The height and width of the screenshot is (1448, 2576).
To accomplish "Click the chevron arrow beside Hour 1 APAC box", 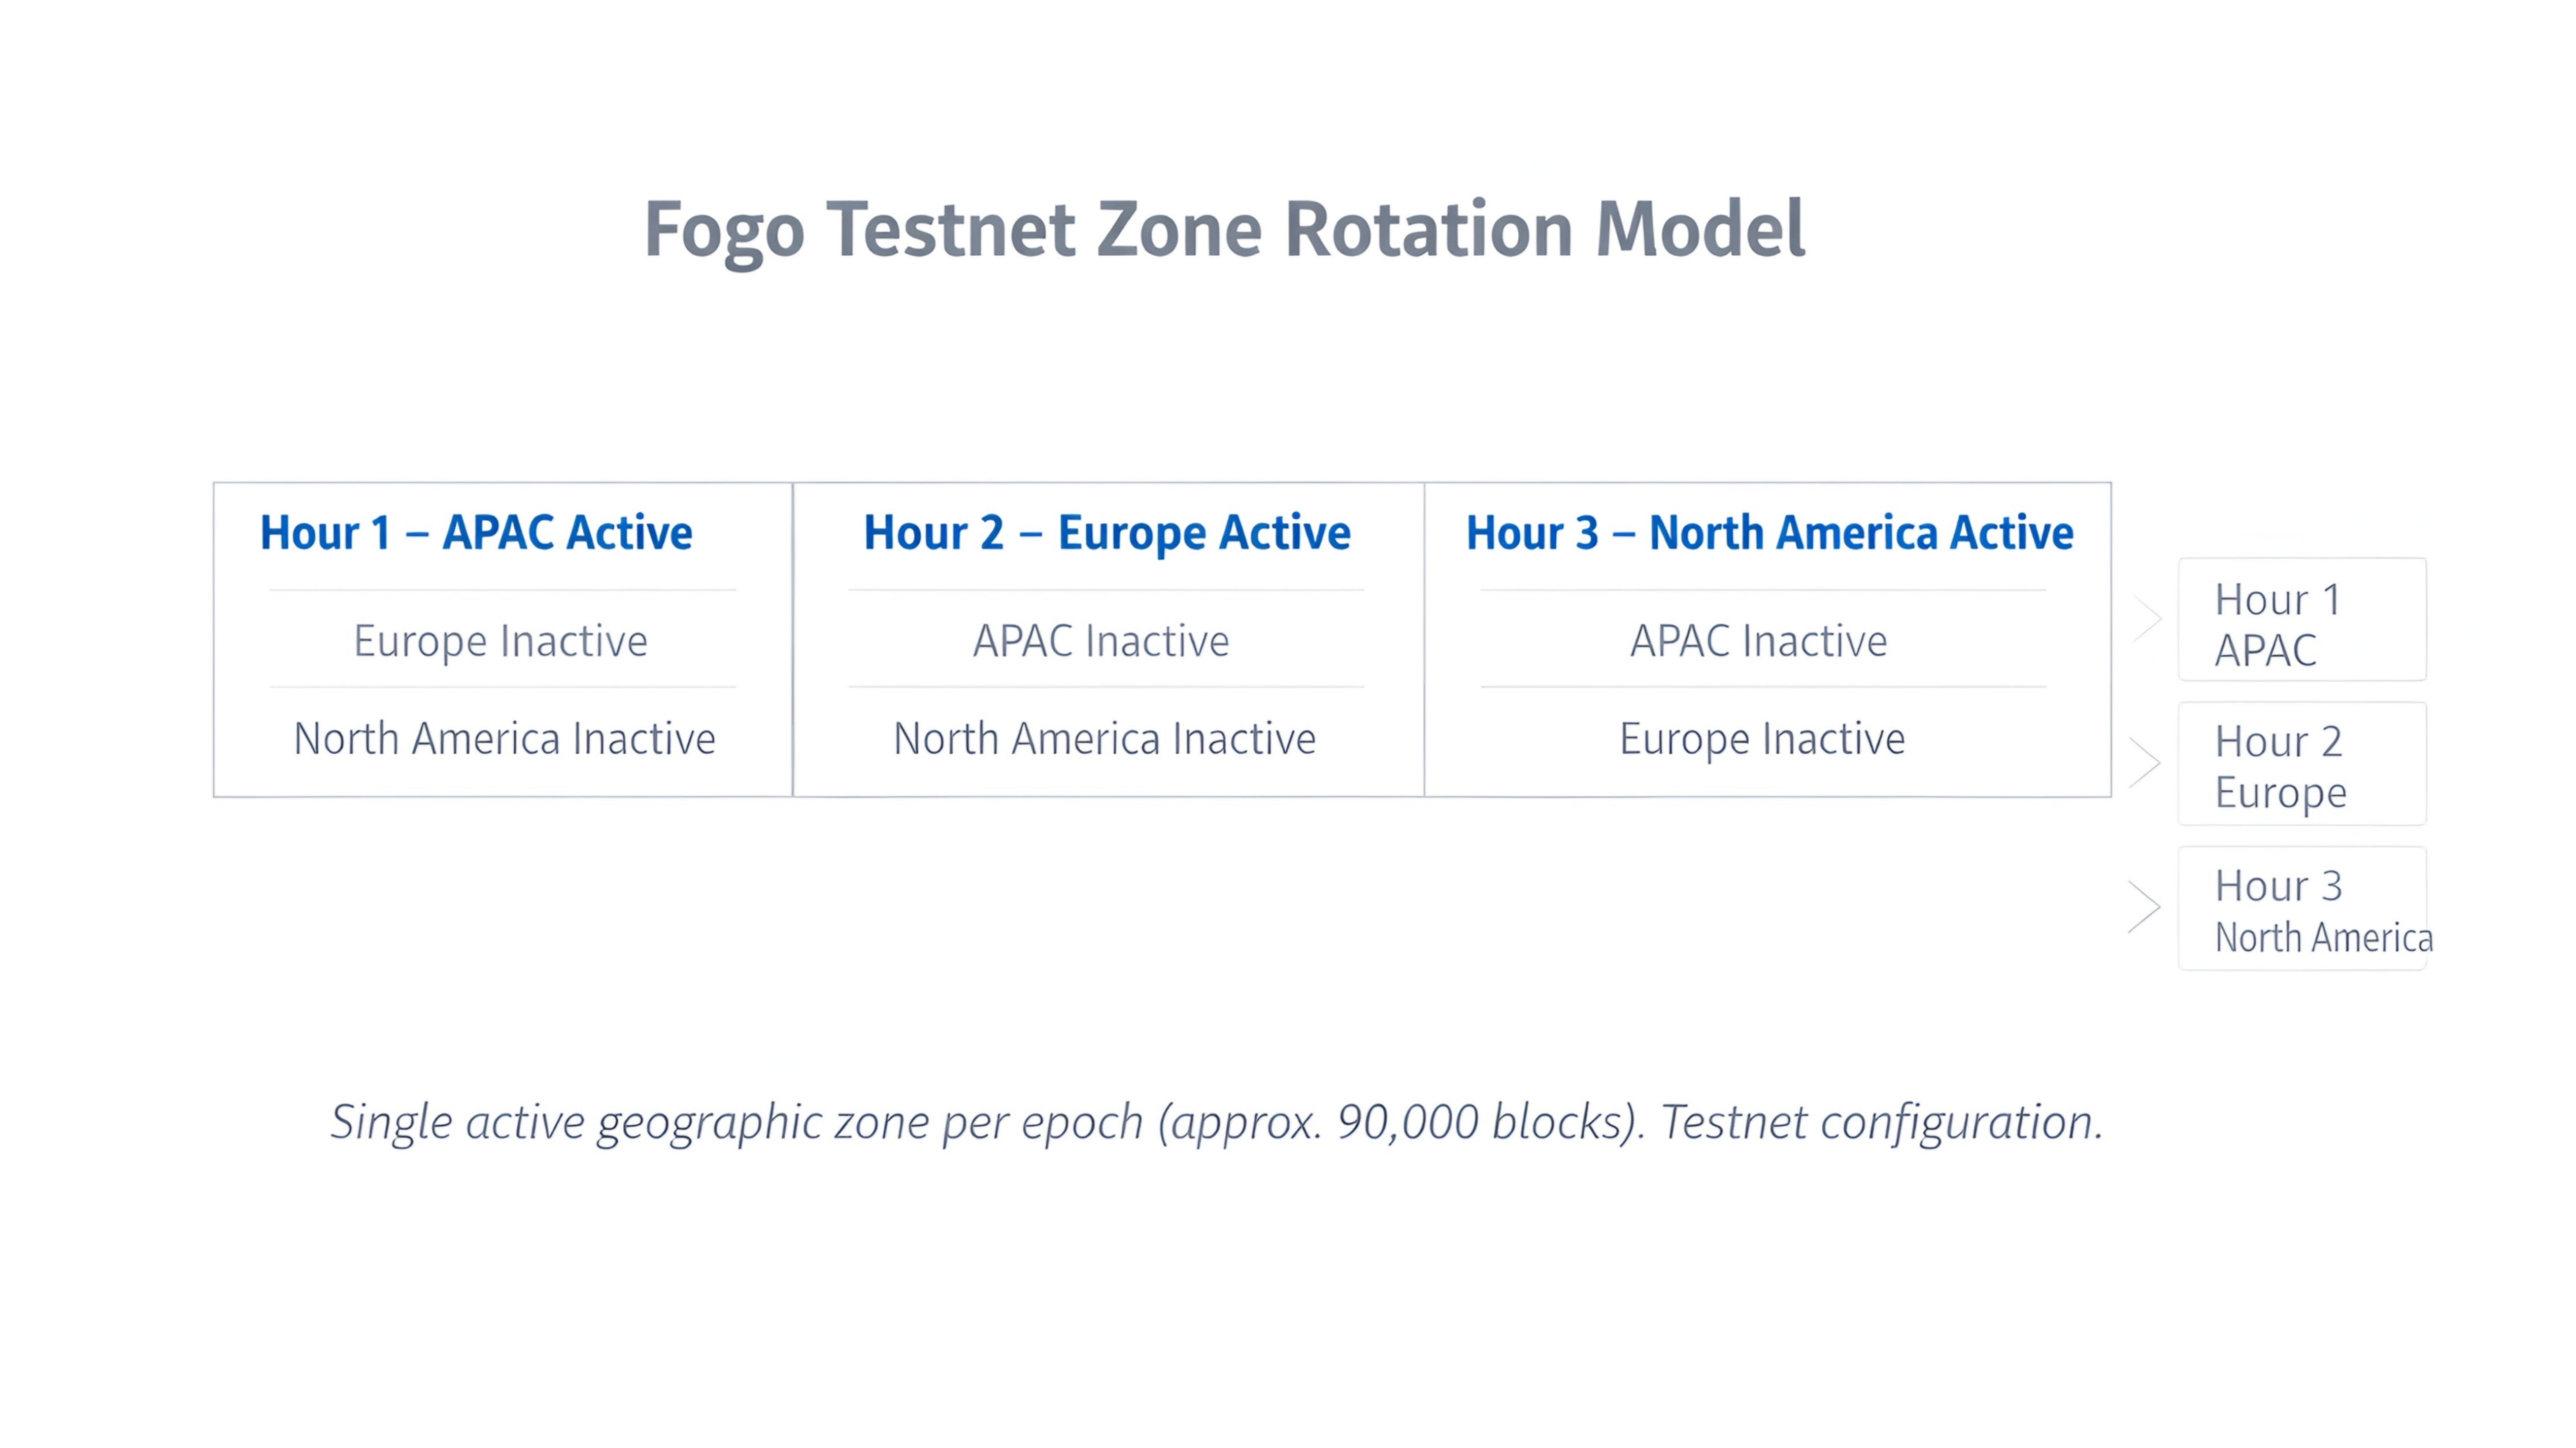I will [x=2146, y=619].
